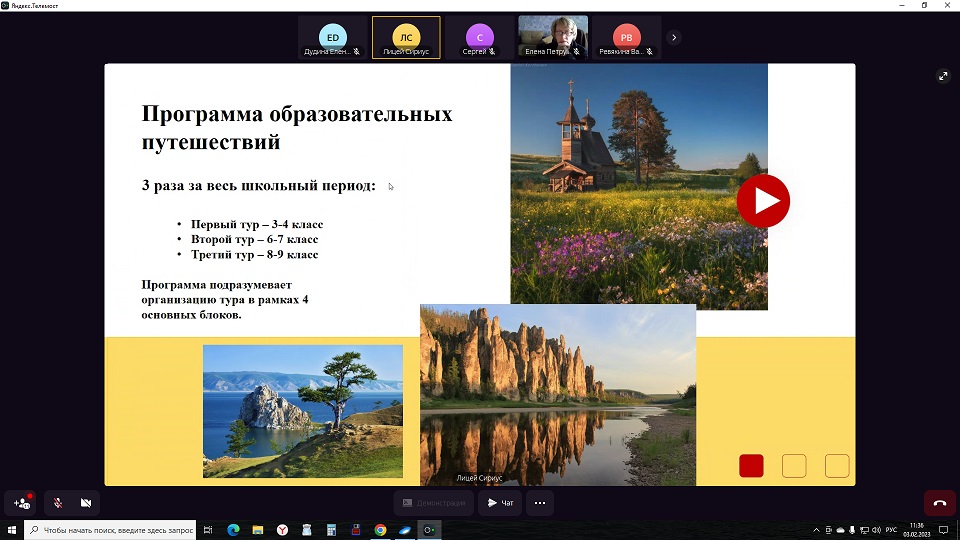The height and width of the screenshot is (540, 960).
Task: Open the add participants panel
Action: [x=22, y=503]
